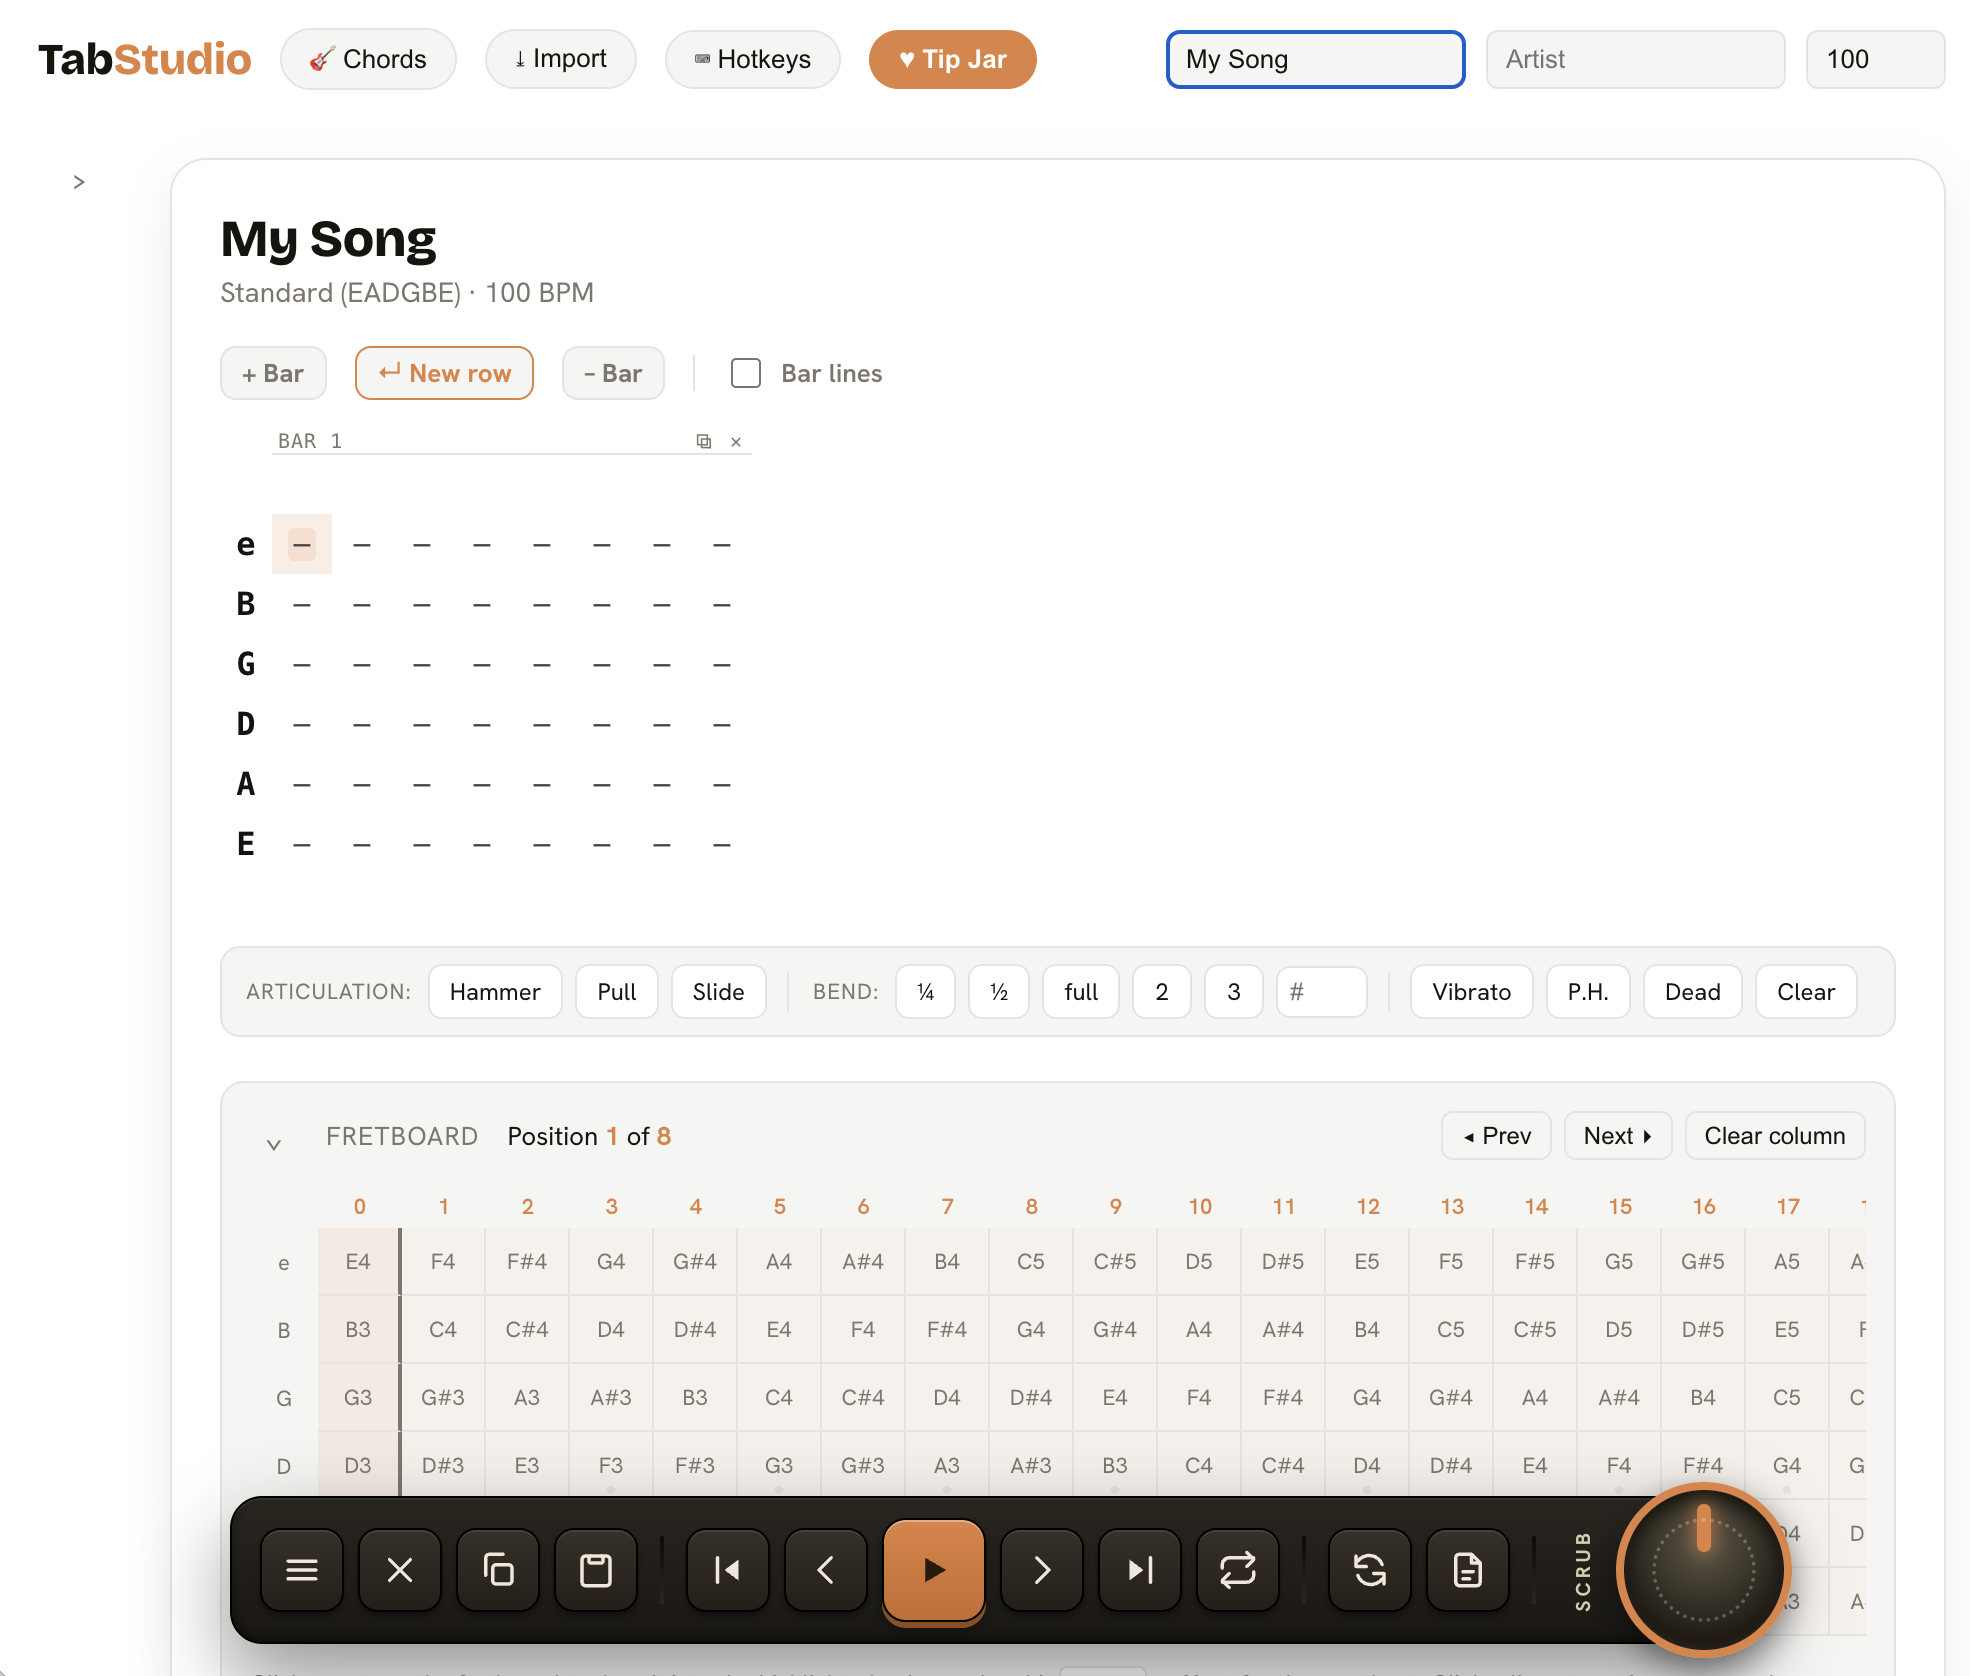This screenshot has height=1676, width=1970.
Task: Add a bar with + Bar
Action: pos(273,373)
